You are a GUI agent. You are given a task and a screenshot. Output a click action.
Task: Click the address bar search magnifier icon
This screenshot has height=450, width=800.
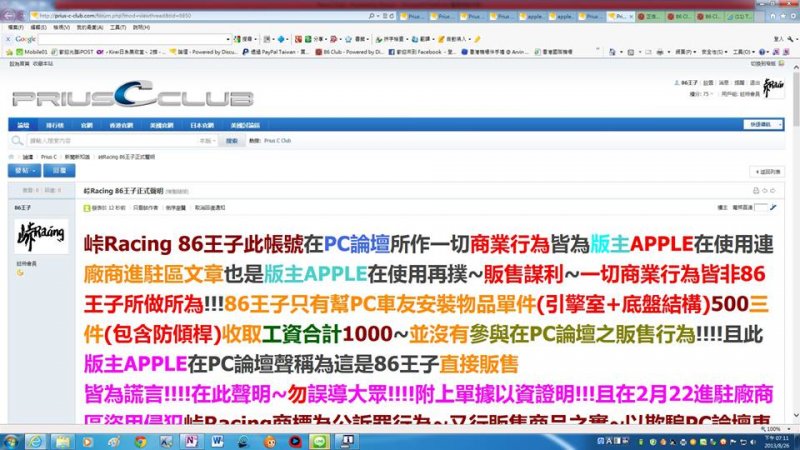(x=372, y=16)
